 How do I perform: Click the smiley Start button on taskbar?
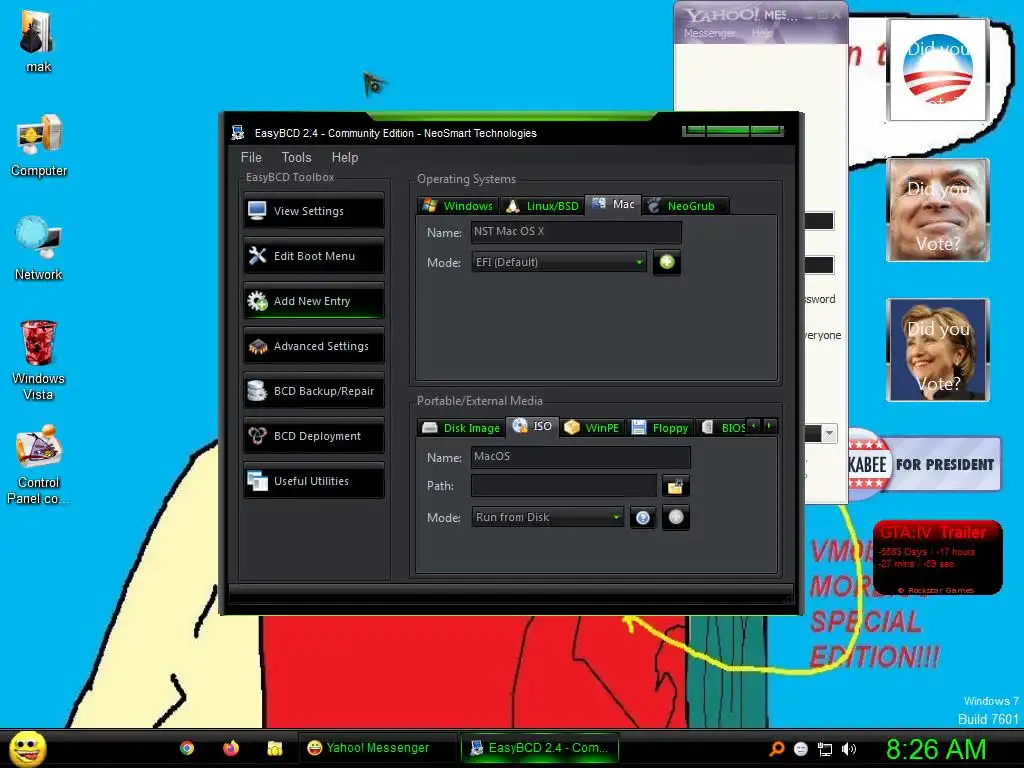[27, 748]
